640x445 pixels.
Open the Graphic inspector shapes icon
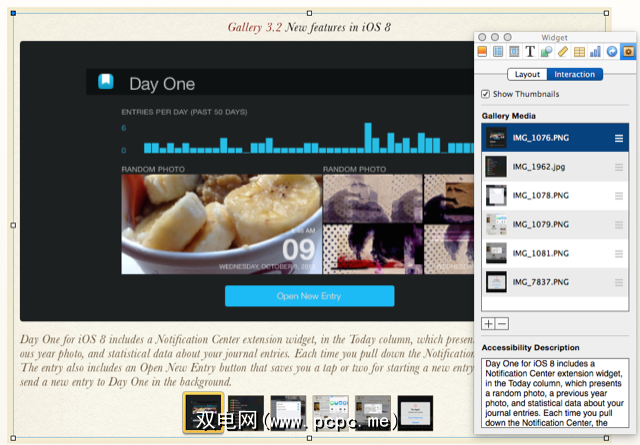pyautogui.click(x=546, y=51)
